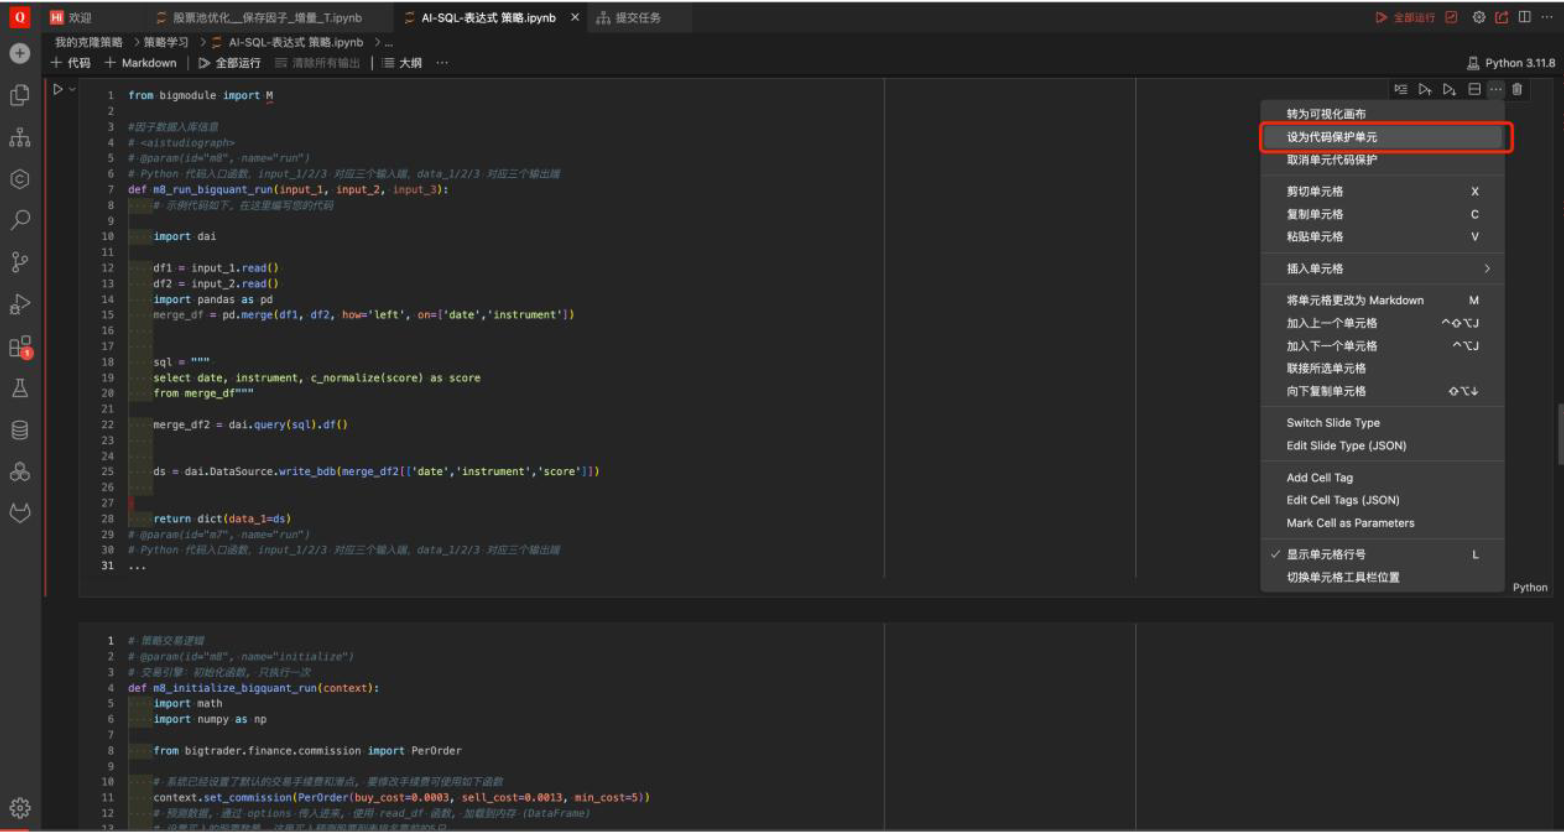1564x833 pixels.
Task: Open the Python 3.11.8 kernel selector
Action: point(1511,63)
